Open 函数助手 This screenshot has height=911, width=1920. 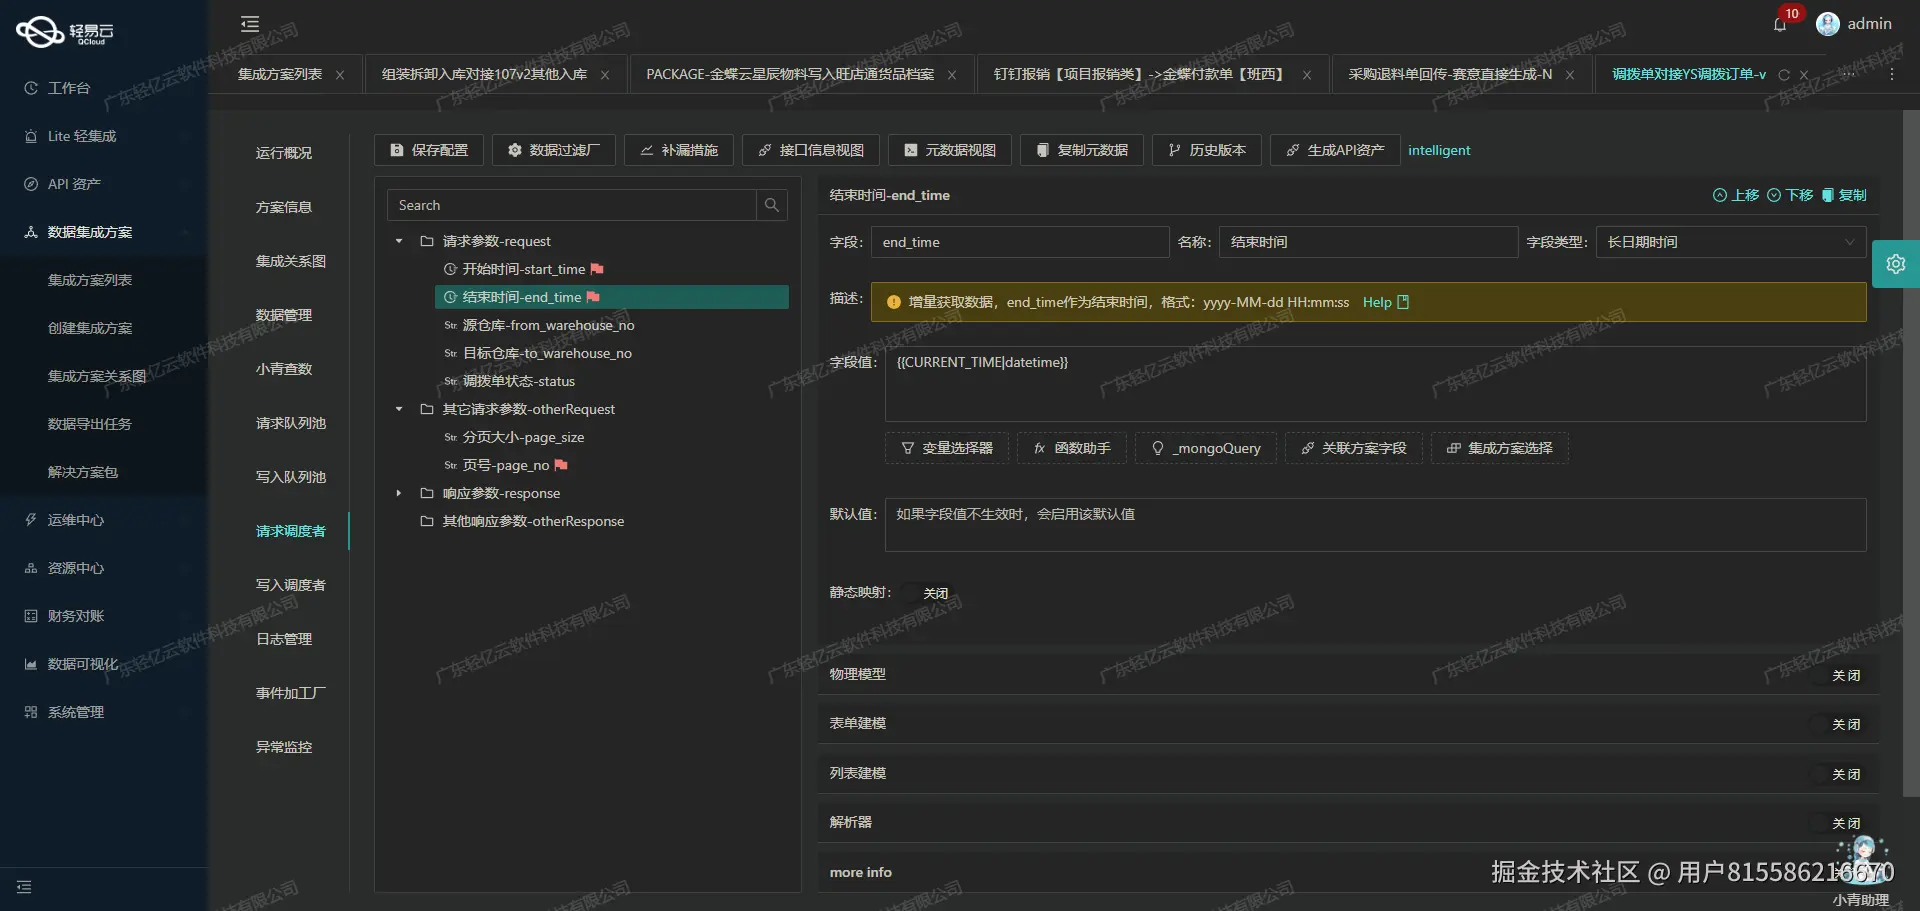pyautogui.click(x=1072, y=448)
